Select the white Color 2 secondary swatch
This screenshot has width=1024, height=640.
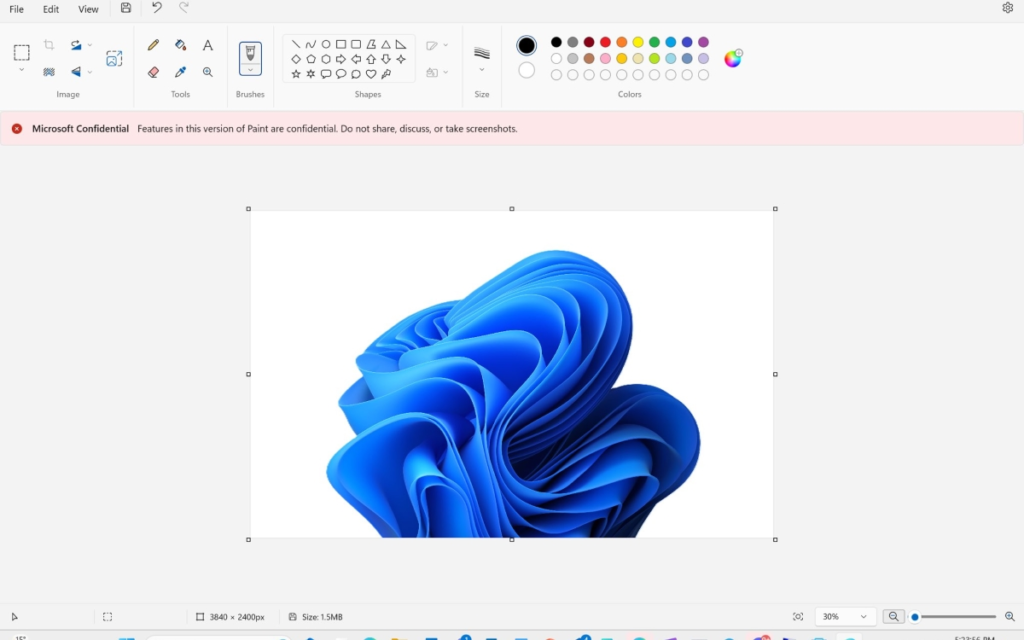[526, 70]
